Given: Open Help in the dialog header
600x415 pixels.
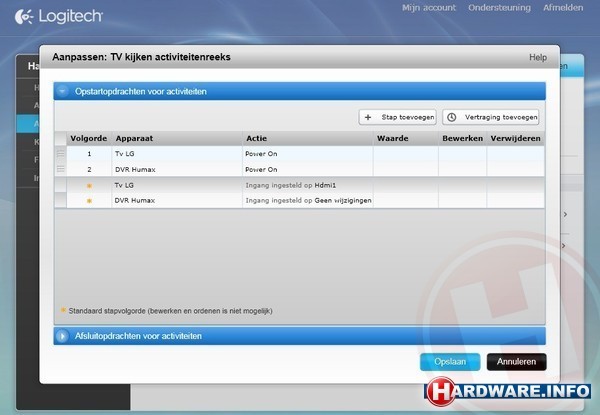Looking at the screenshot, I should click(538, 57).
